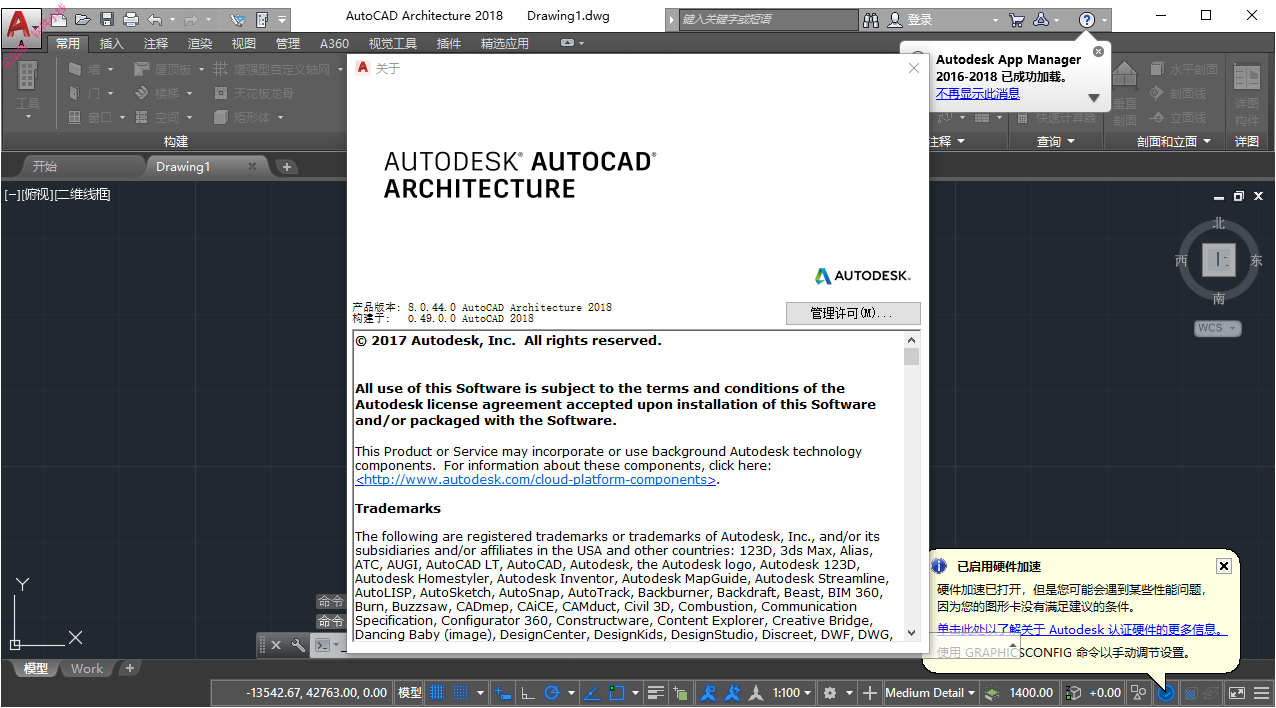Open the polar tracking settings dropdown arrow
This screenshot has height=708, width=1276.
click(571, 692)
